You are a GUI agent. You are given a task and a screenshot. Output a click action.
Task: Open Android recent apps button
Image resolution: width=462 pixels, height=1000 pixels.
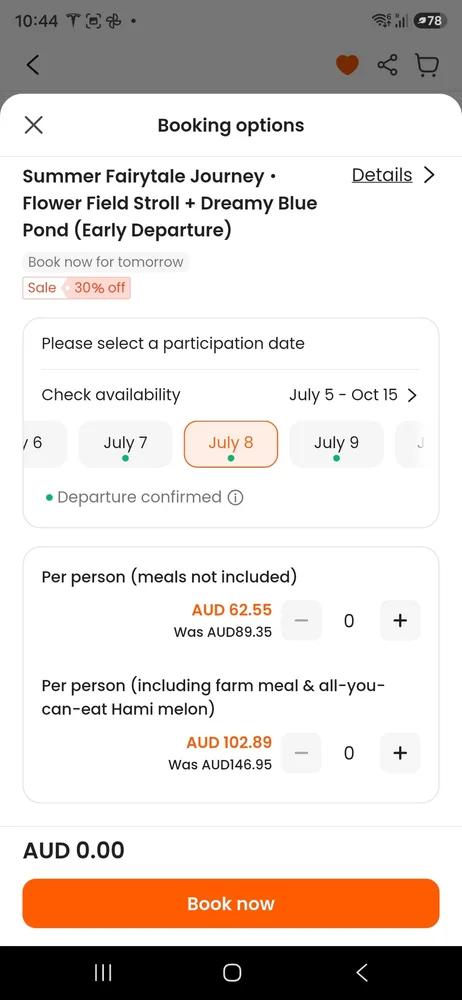[103, 973]
